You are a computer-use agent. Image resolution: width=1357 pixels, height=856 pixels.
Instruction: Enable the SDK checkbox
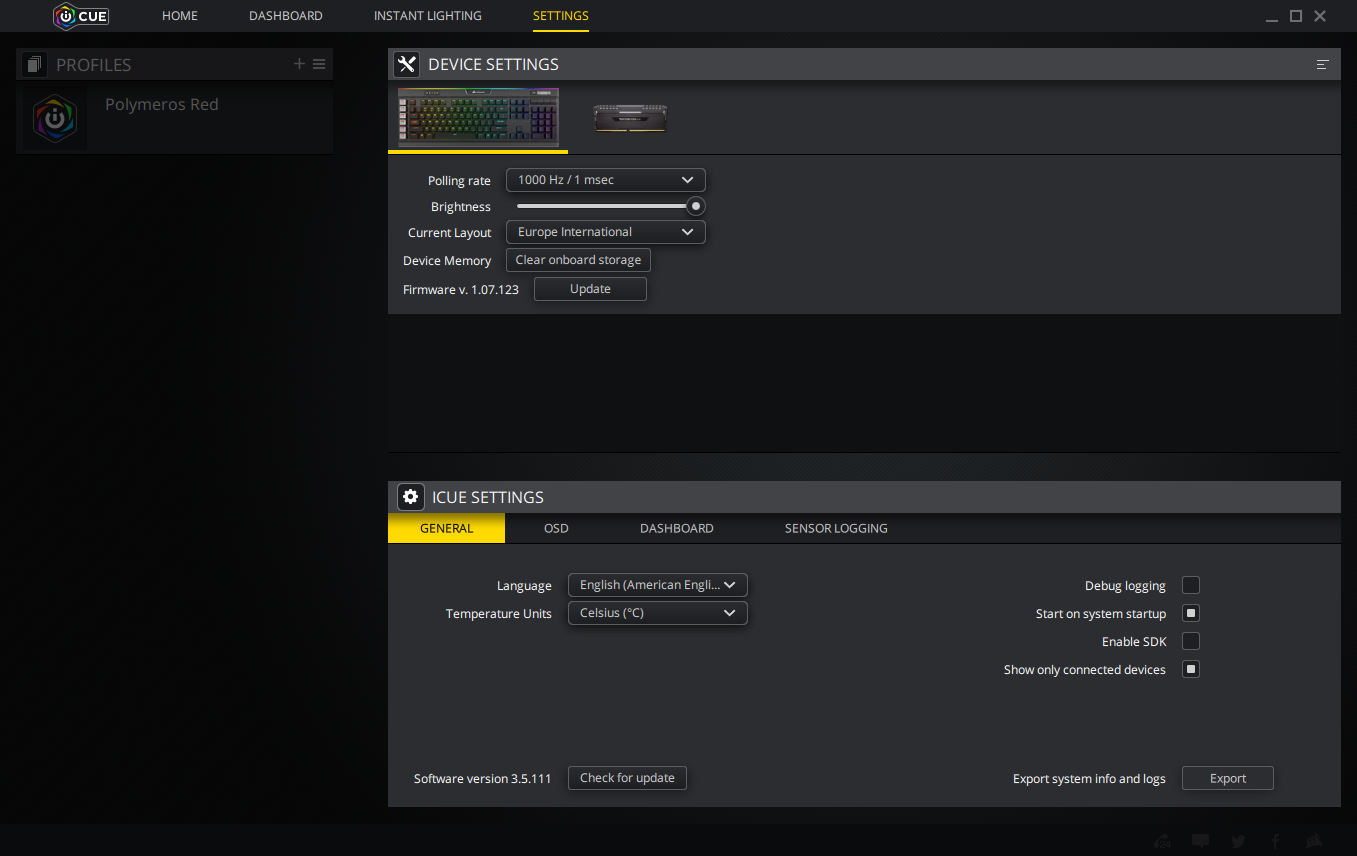pos(1191,641)
